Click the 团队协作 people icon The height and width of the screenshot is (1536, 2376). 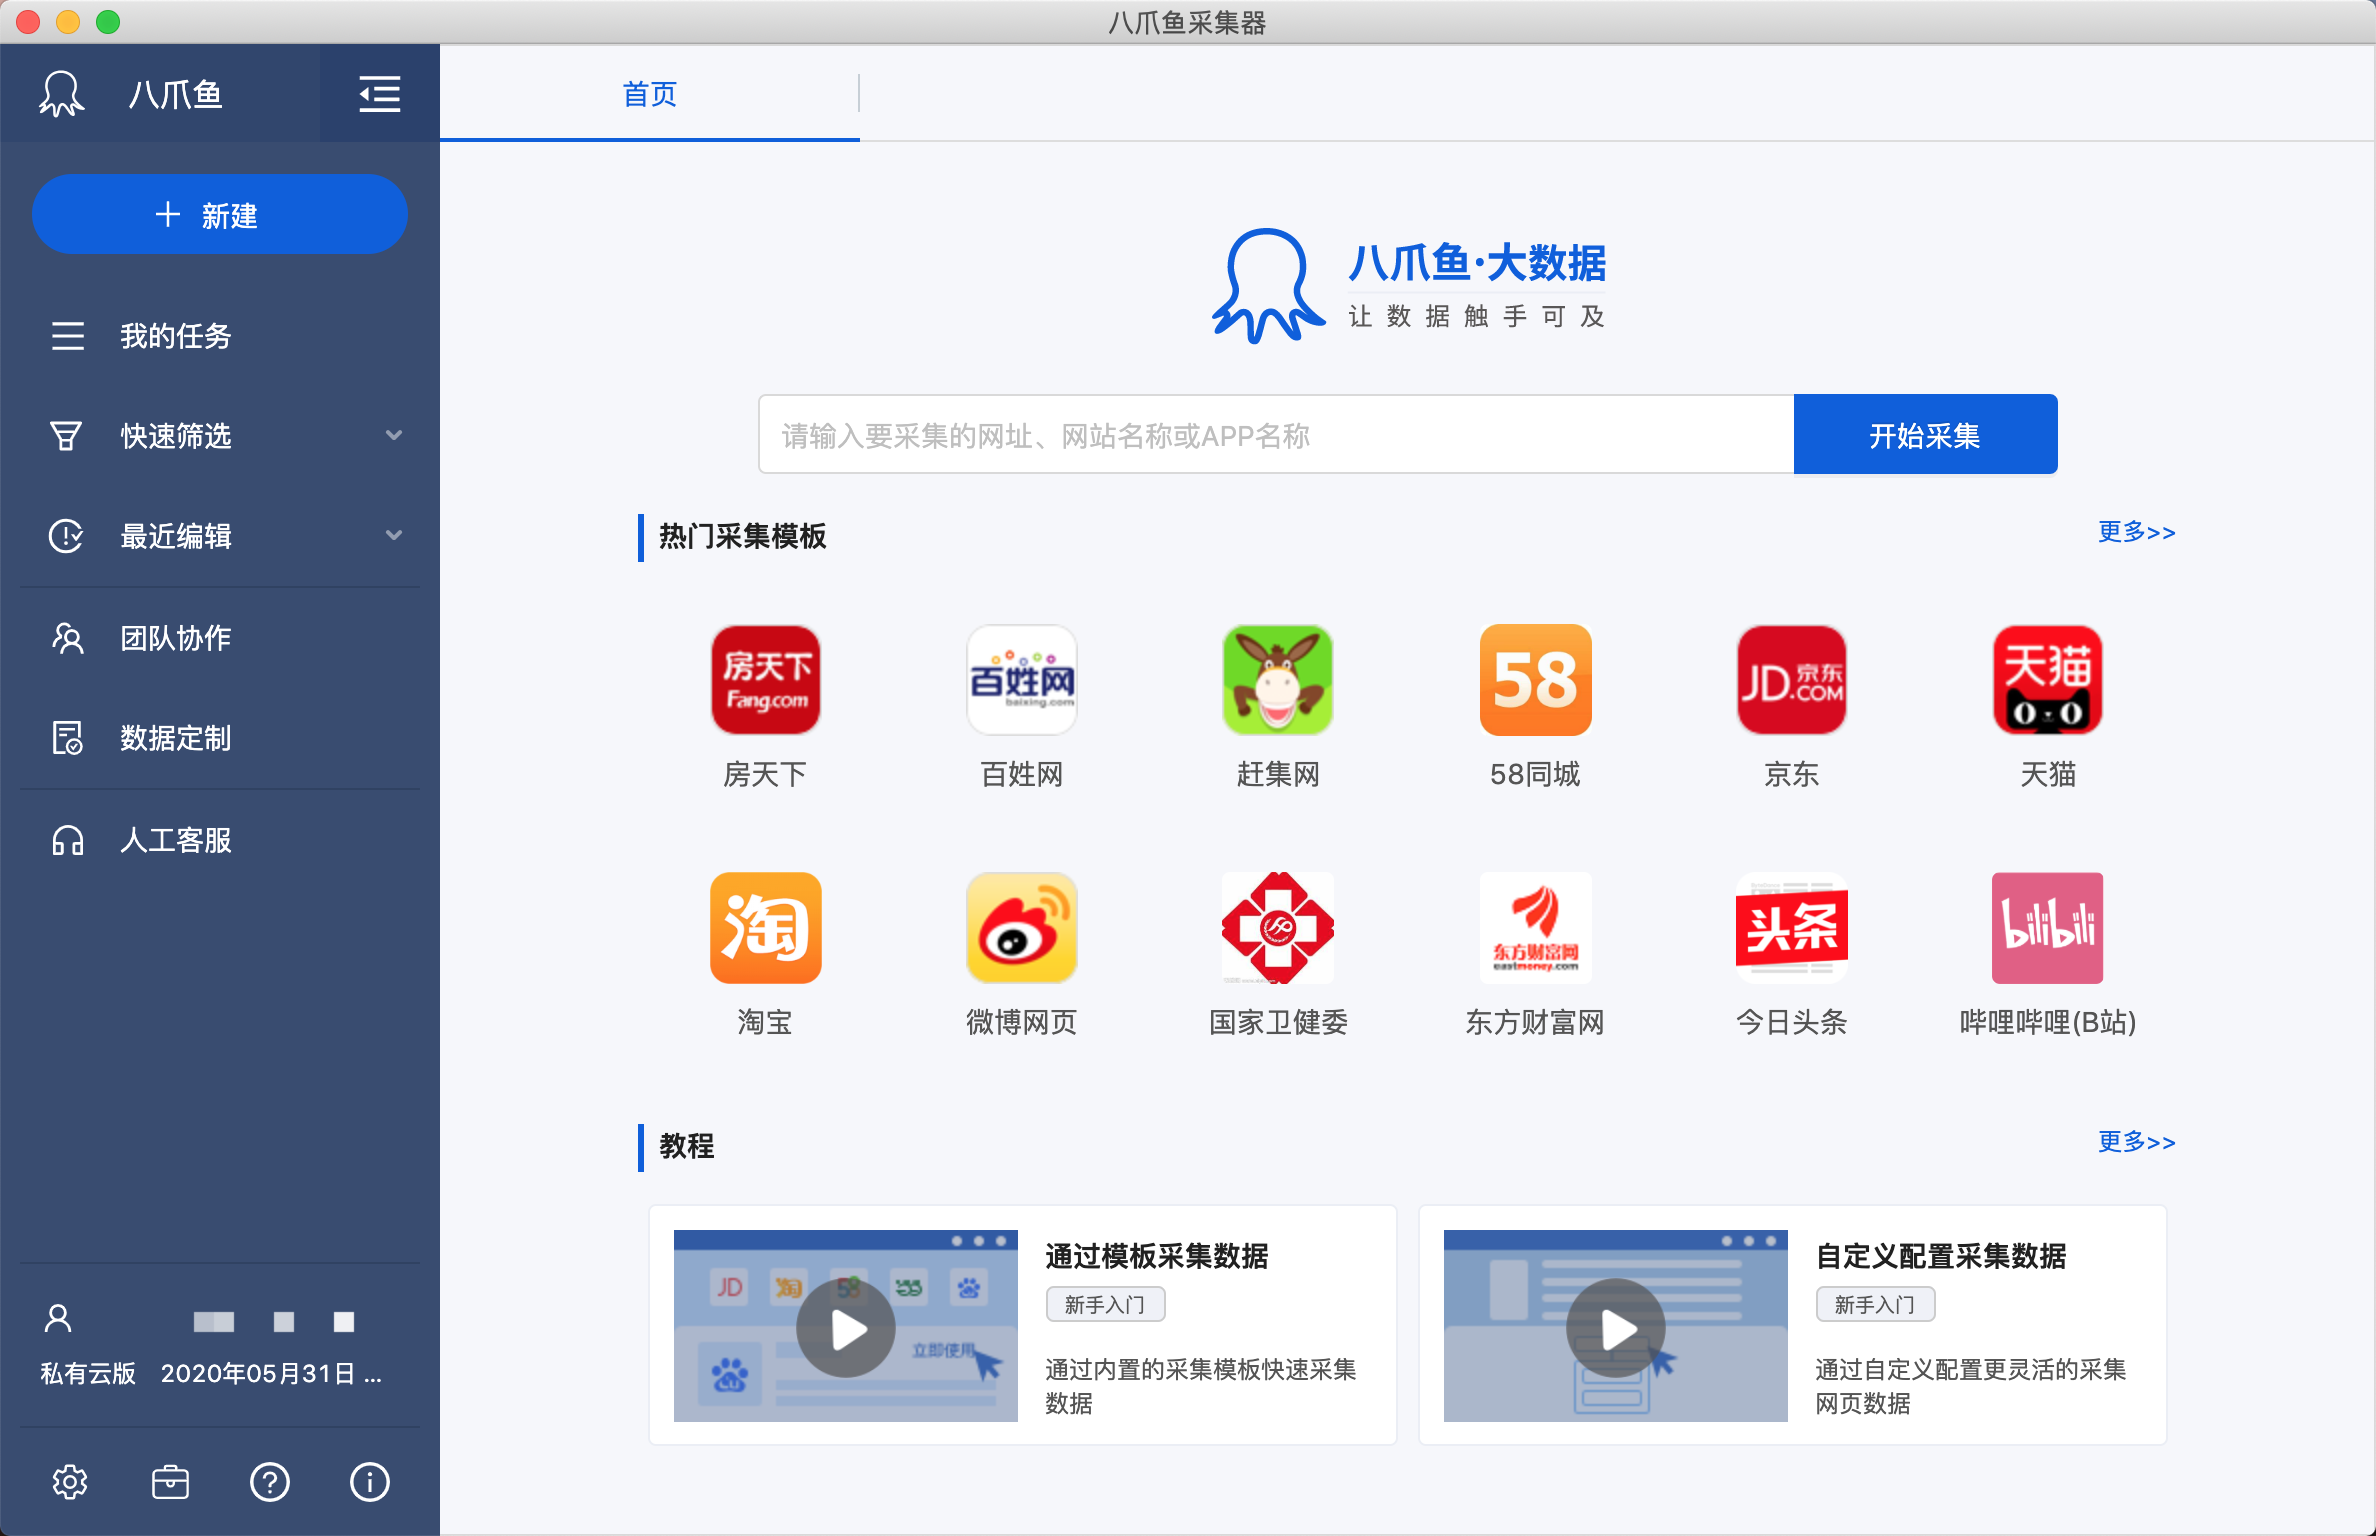[68, 638]
